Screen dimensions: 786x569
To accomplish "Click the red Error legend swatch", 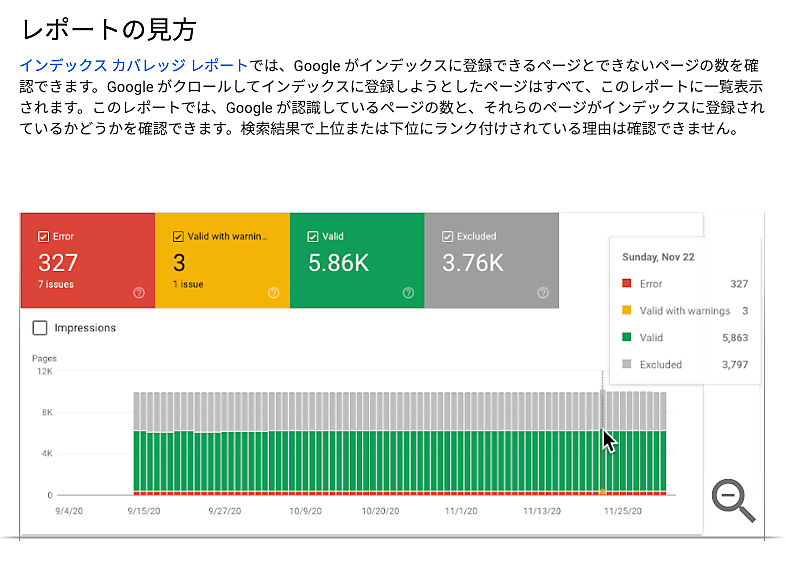I will click(627, 284).
